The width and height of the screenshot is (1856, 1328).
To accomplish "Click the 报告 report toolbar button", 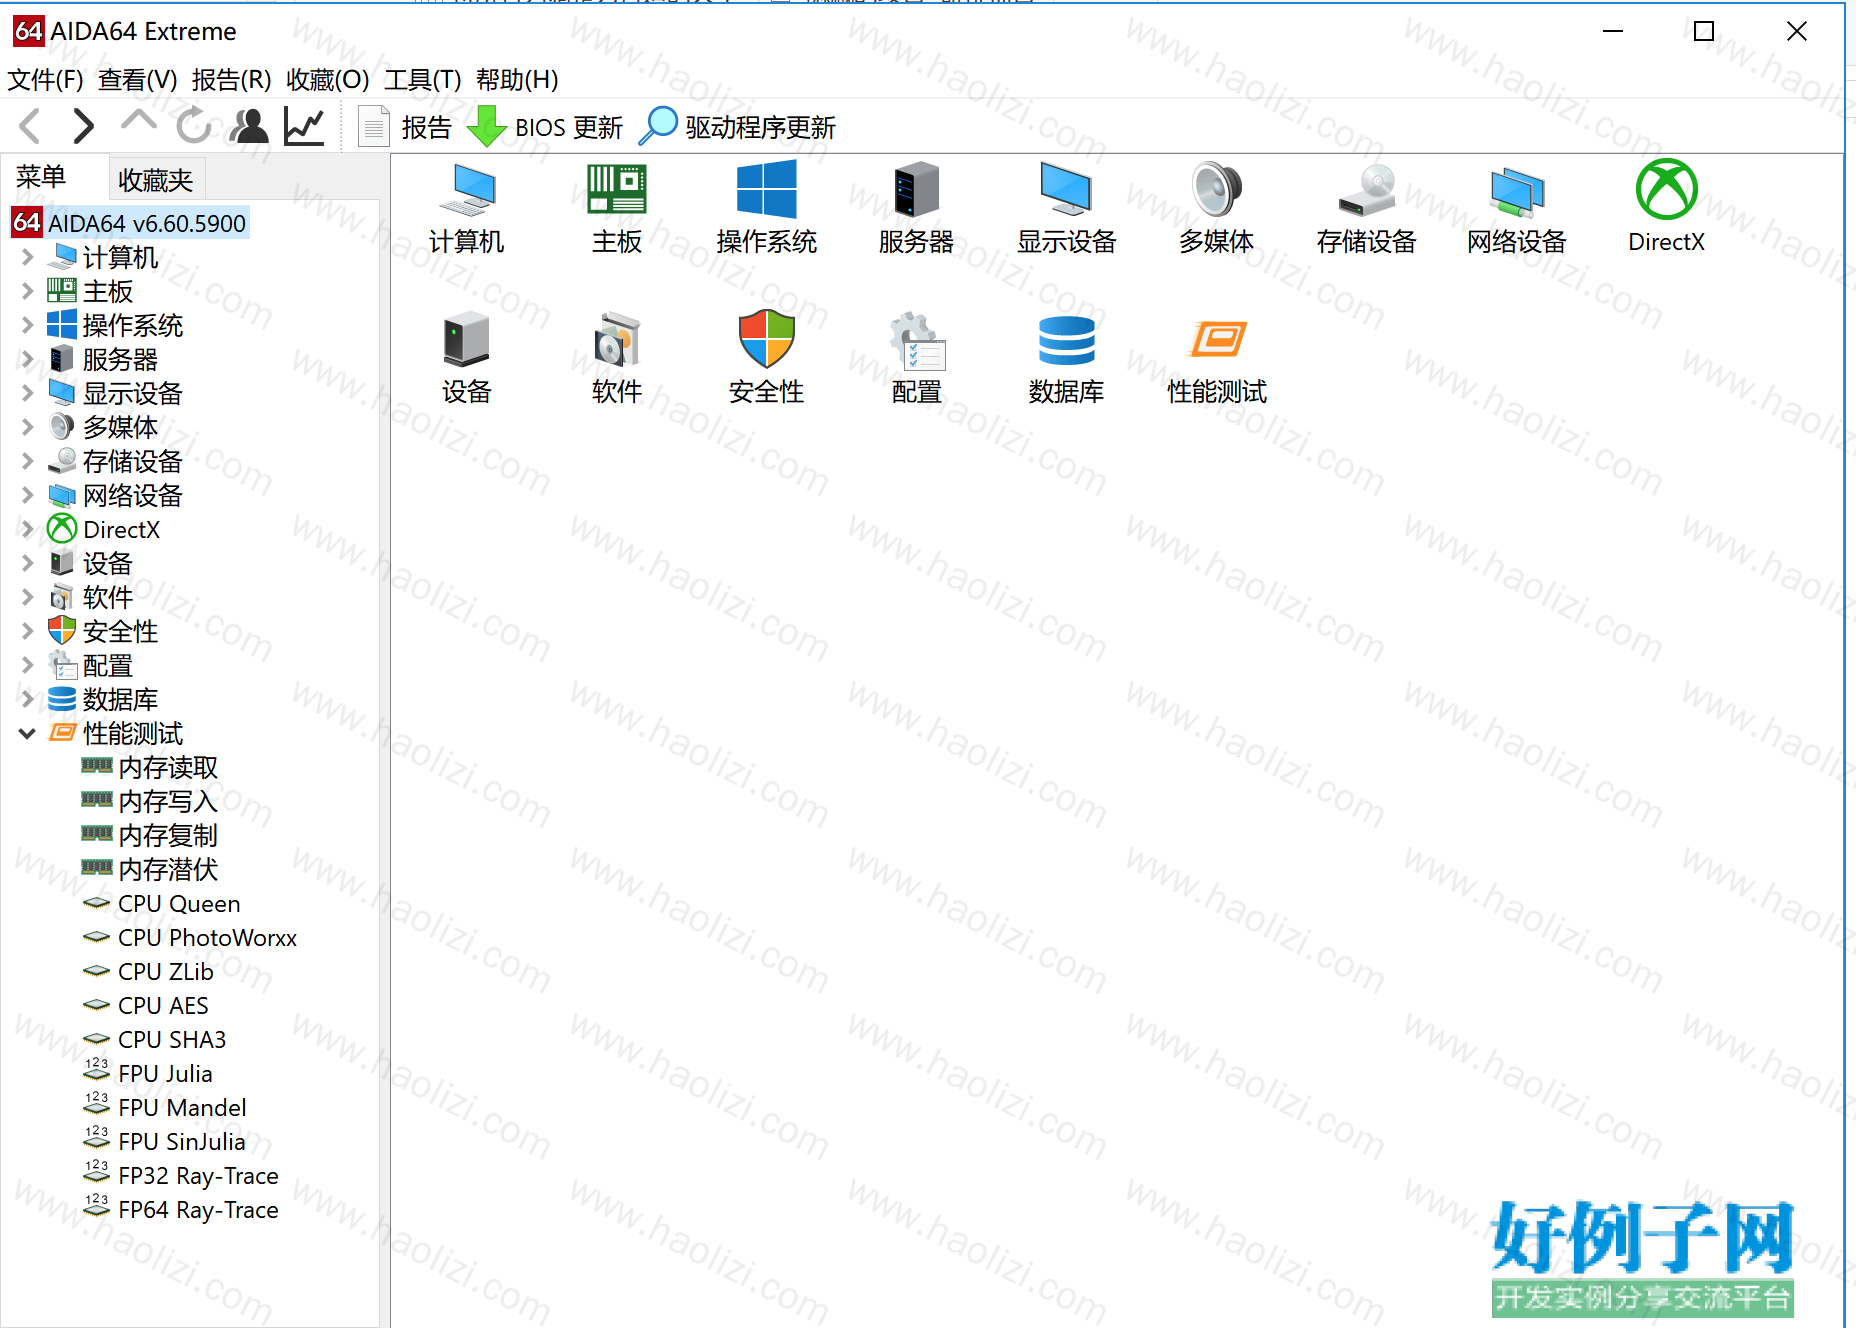I will [405, 127].
